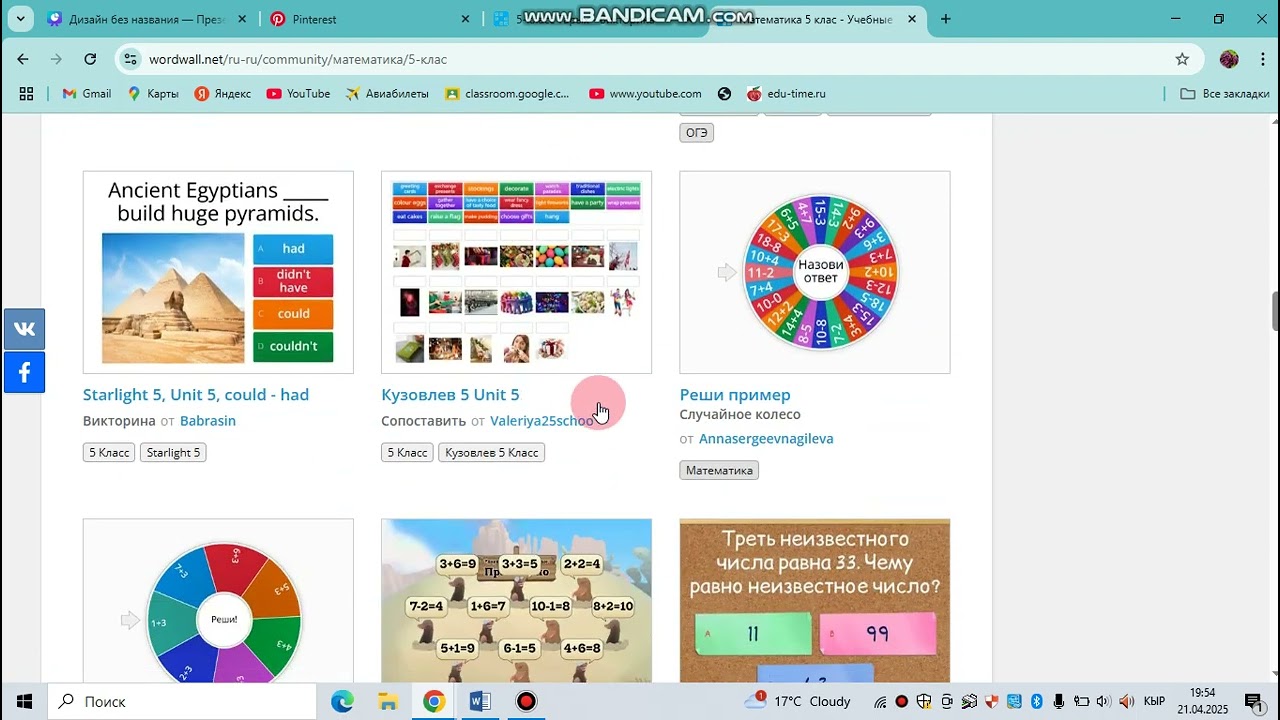Switch to the Дизайн без названия tab

pos(148,19)
